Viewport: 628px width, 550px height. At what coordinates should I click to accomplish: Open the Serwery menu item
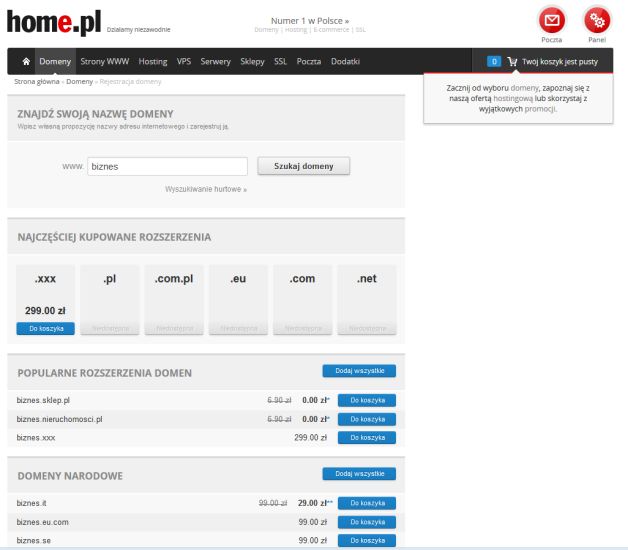(215, 61)
